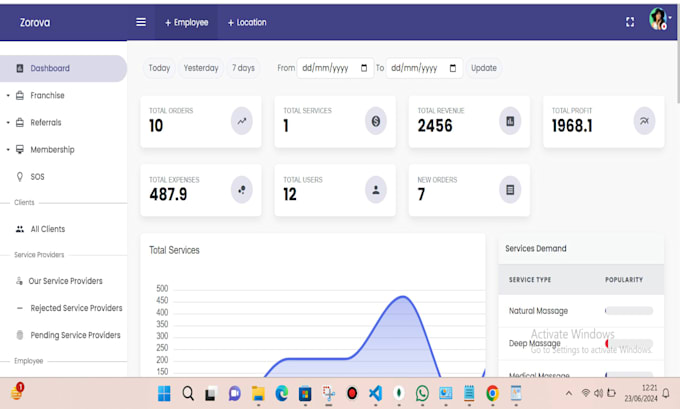This screenshot has width=680, height=409.
Task: Open the From date calendar picker
Action: (364, 68)
